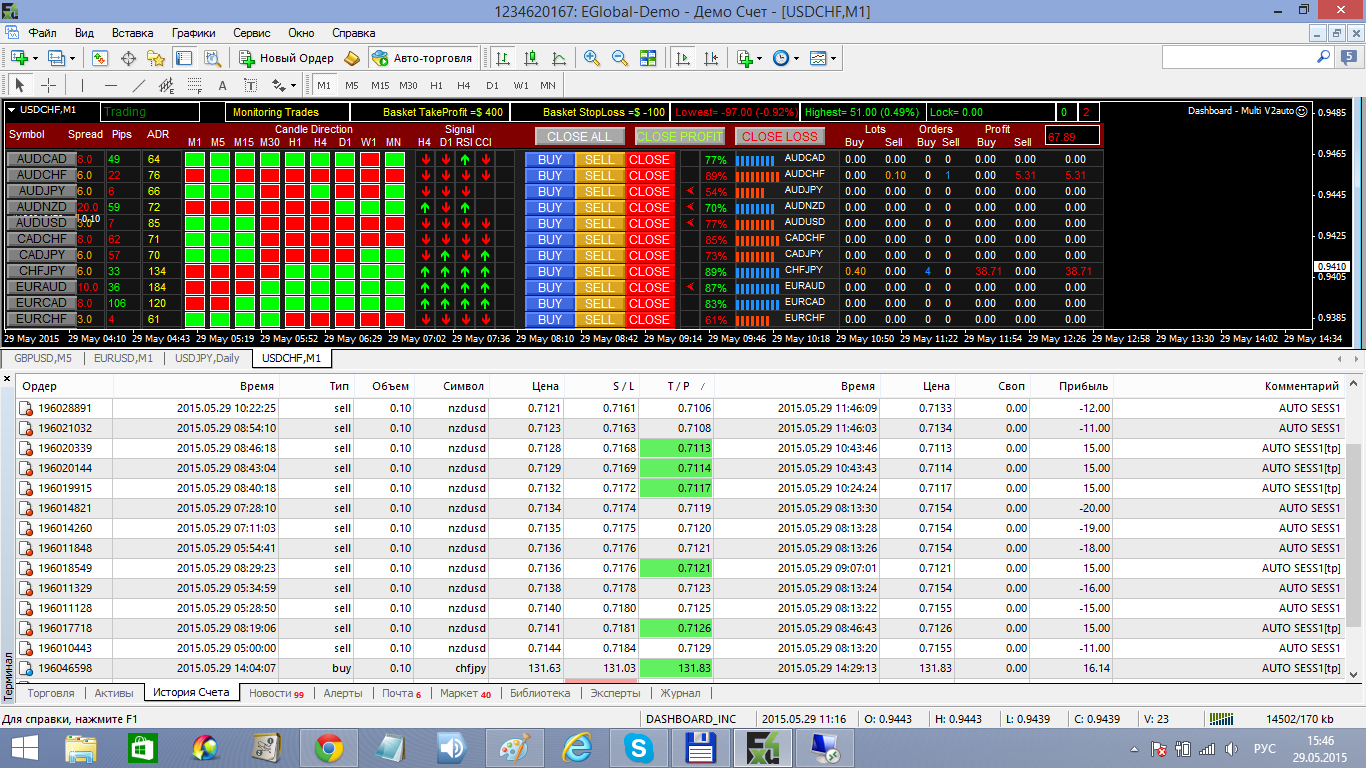Zoom out of the chart
1366x768 pixels.
pyautogui.click(x=620, y=58)
